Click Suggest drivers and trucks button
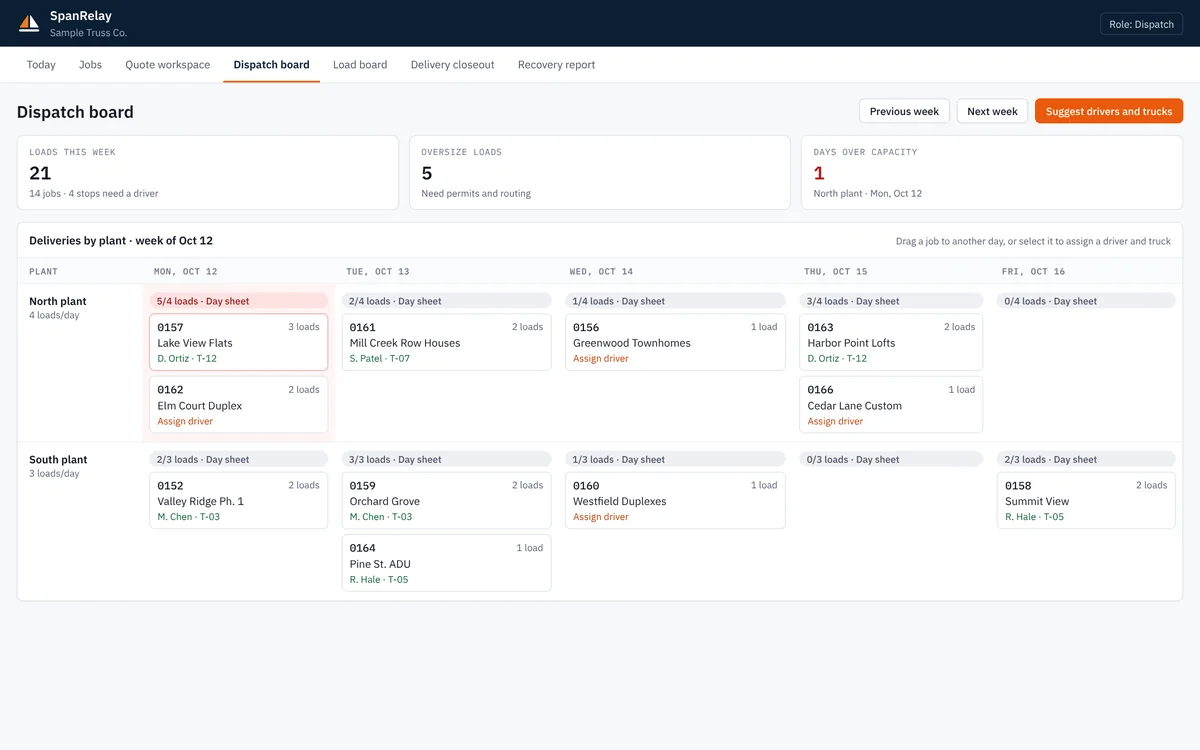The height and width of the screenshot is (750, 1200). (x=1109, y=111)
